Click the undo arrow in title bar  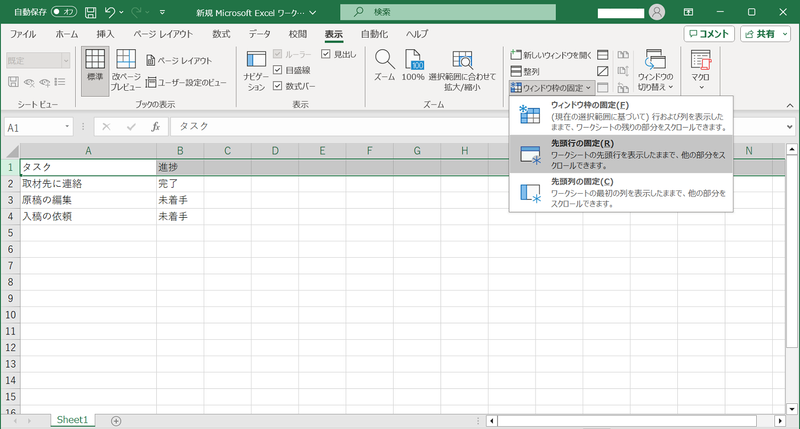(110, 12)
